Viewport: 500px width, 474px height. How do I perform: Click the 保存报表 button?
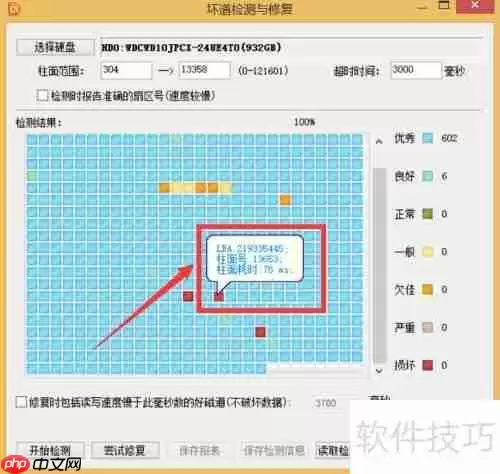[x=199, y=450]
